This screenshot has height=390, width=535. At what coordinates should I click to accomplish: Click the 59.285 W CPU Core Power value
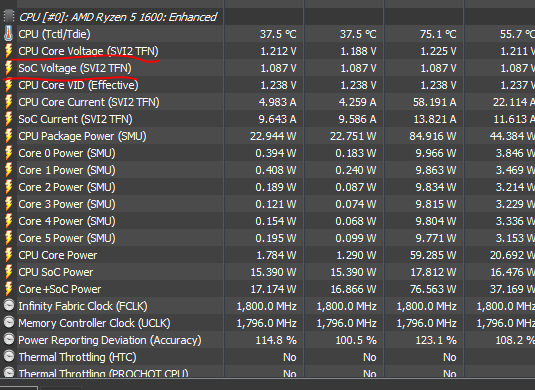(433, 255)
